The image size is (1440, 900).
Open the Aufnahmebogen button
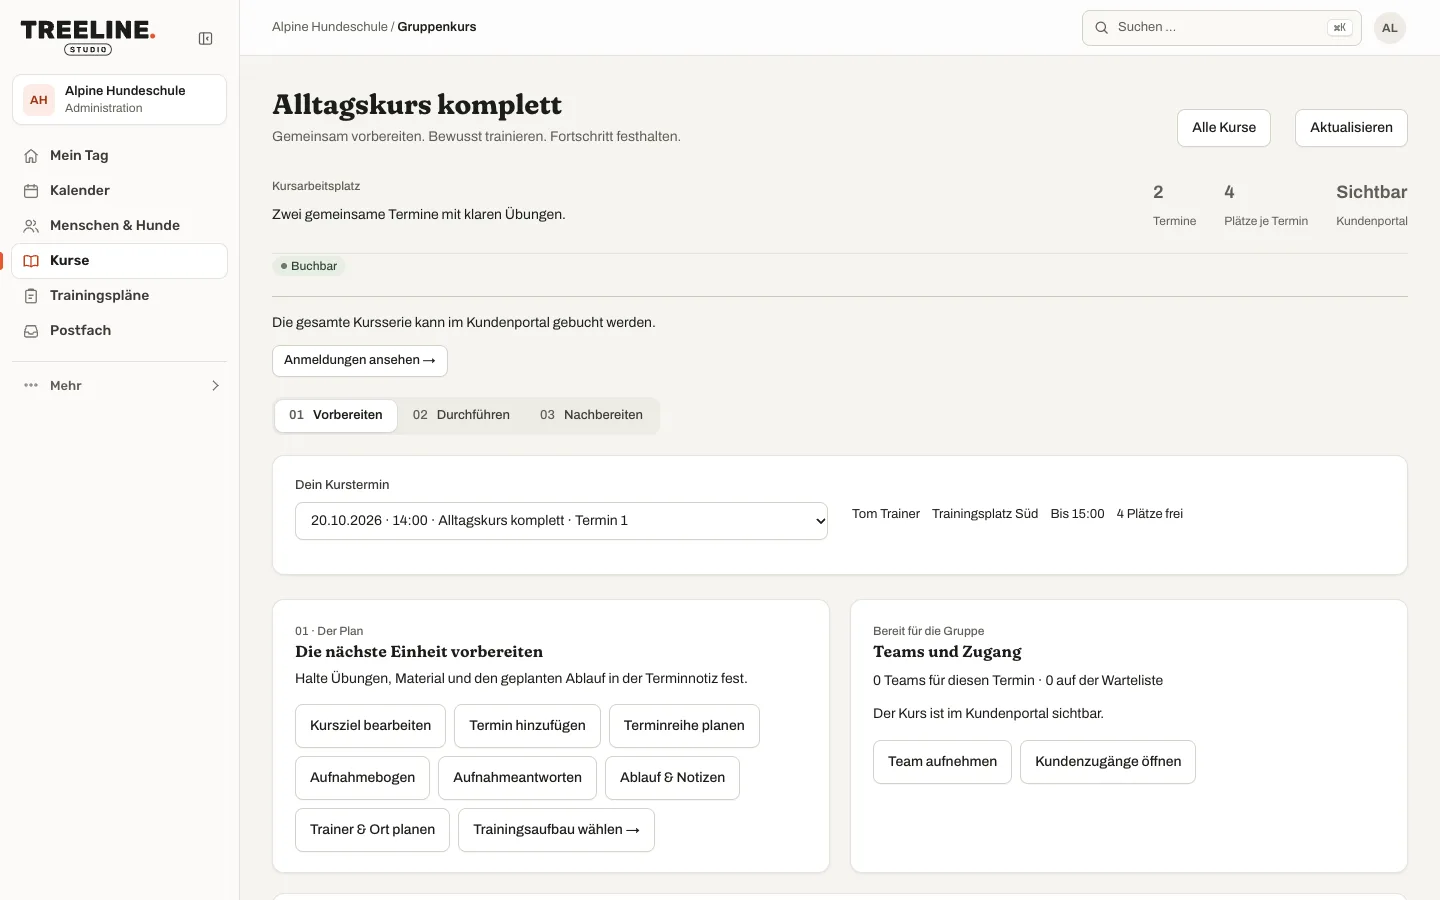tap(362, 778)
